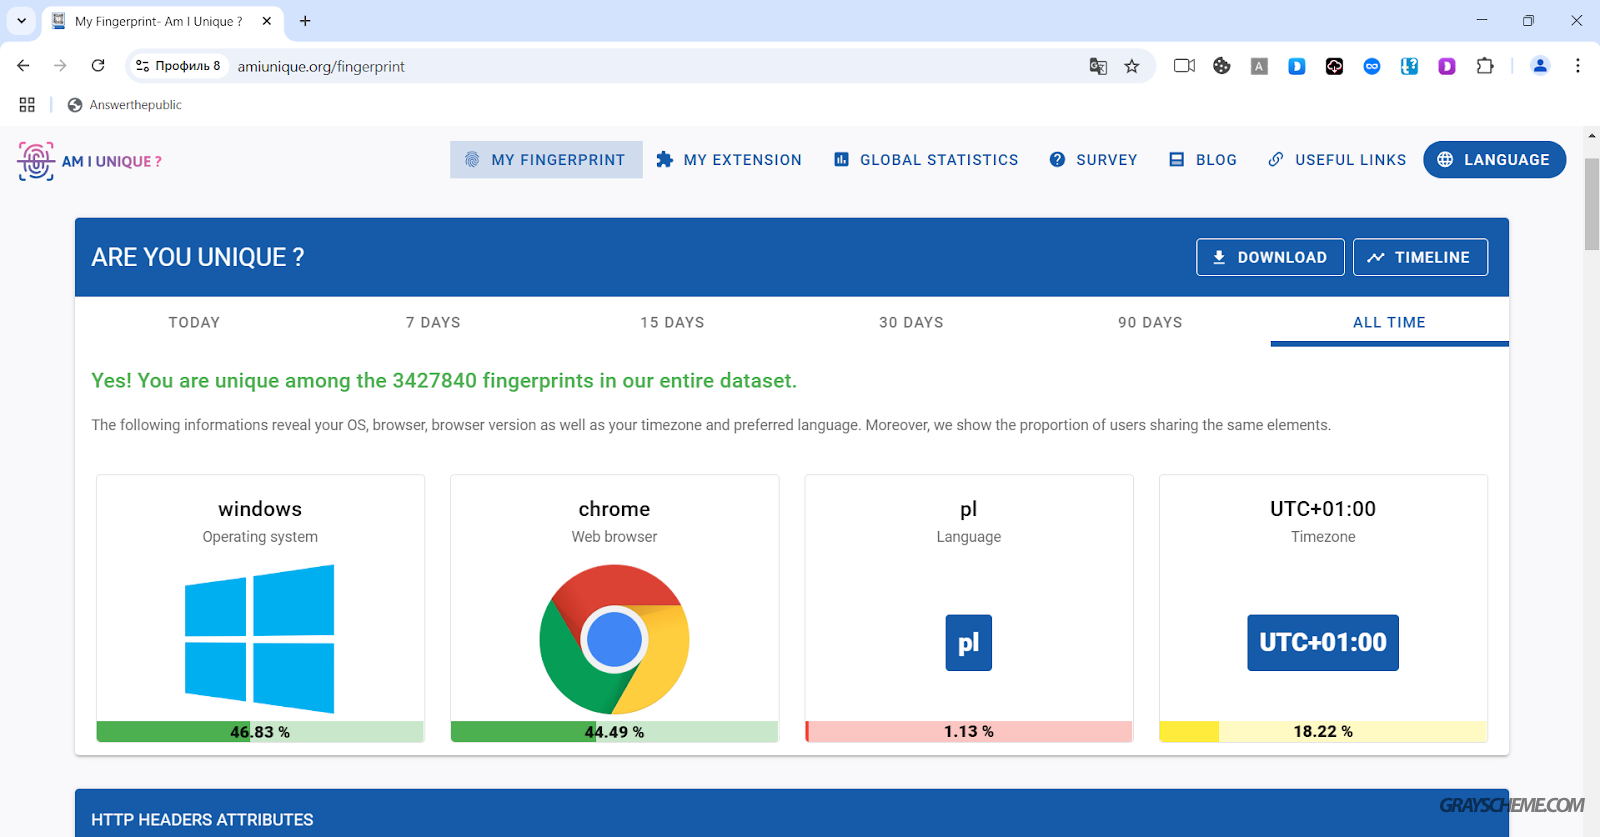Click the video camera extension icon
This screenshot has width=1600, height=837.
tap(1184, 66)
